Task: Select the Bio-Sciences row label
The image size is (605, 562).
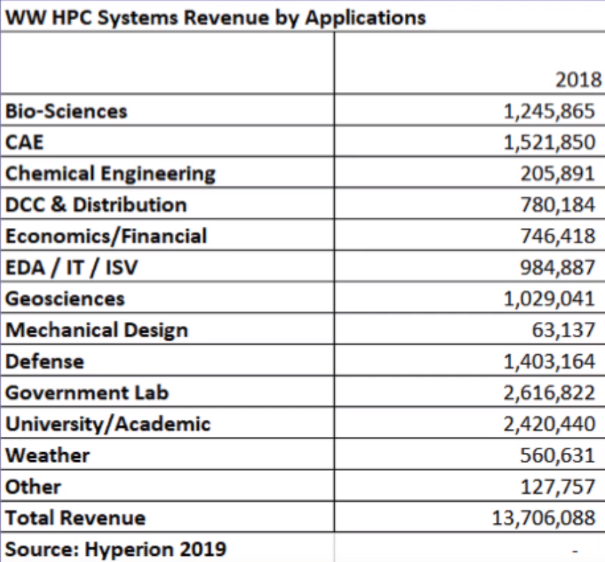Action: click(x=66, y=111)
